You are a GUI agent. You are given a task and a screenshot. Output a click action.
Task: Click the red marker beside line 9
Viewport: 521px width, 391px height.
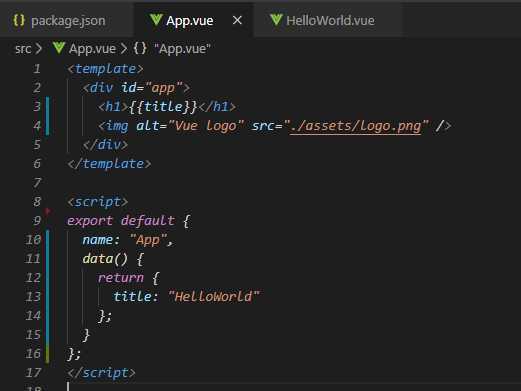[x=48, y=211]
